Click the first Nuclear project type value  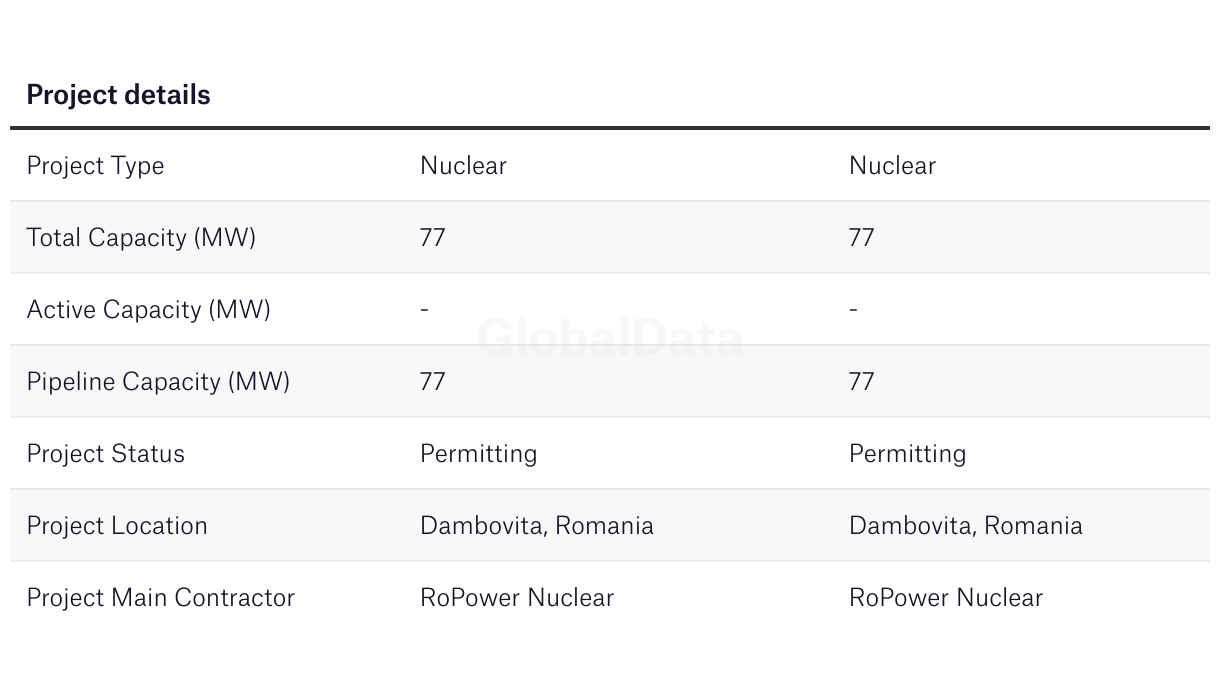point(463,165)
